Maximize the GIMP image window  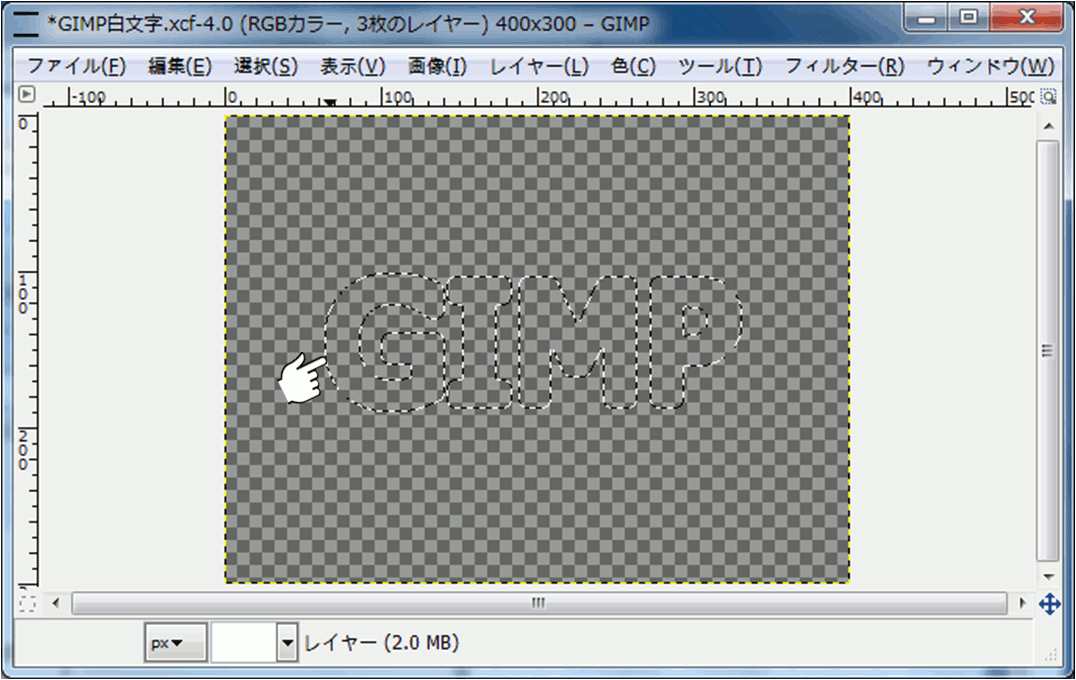click(x=967, y=18)
